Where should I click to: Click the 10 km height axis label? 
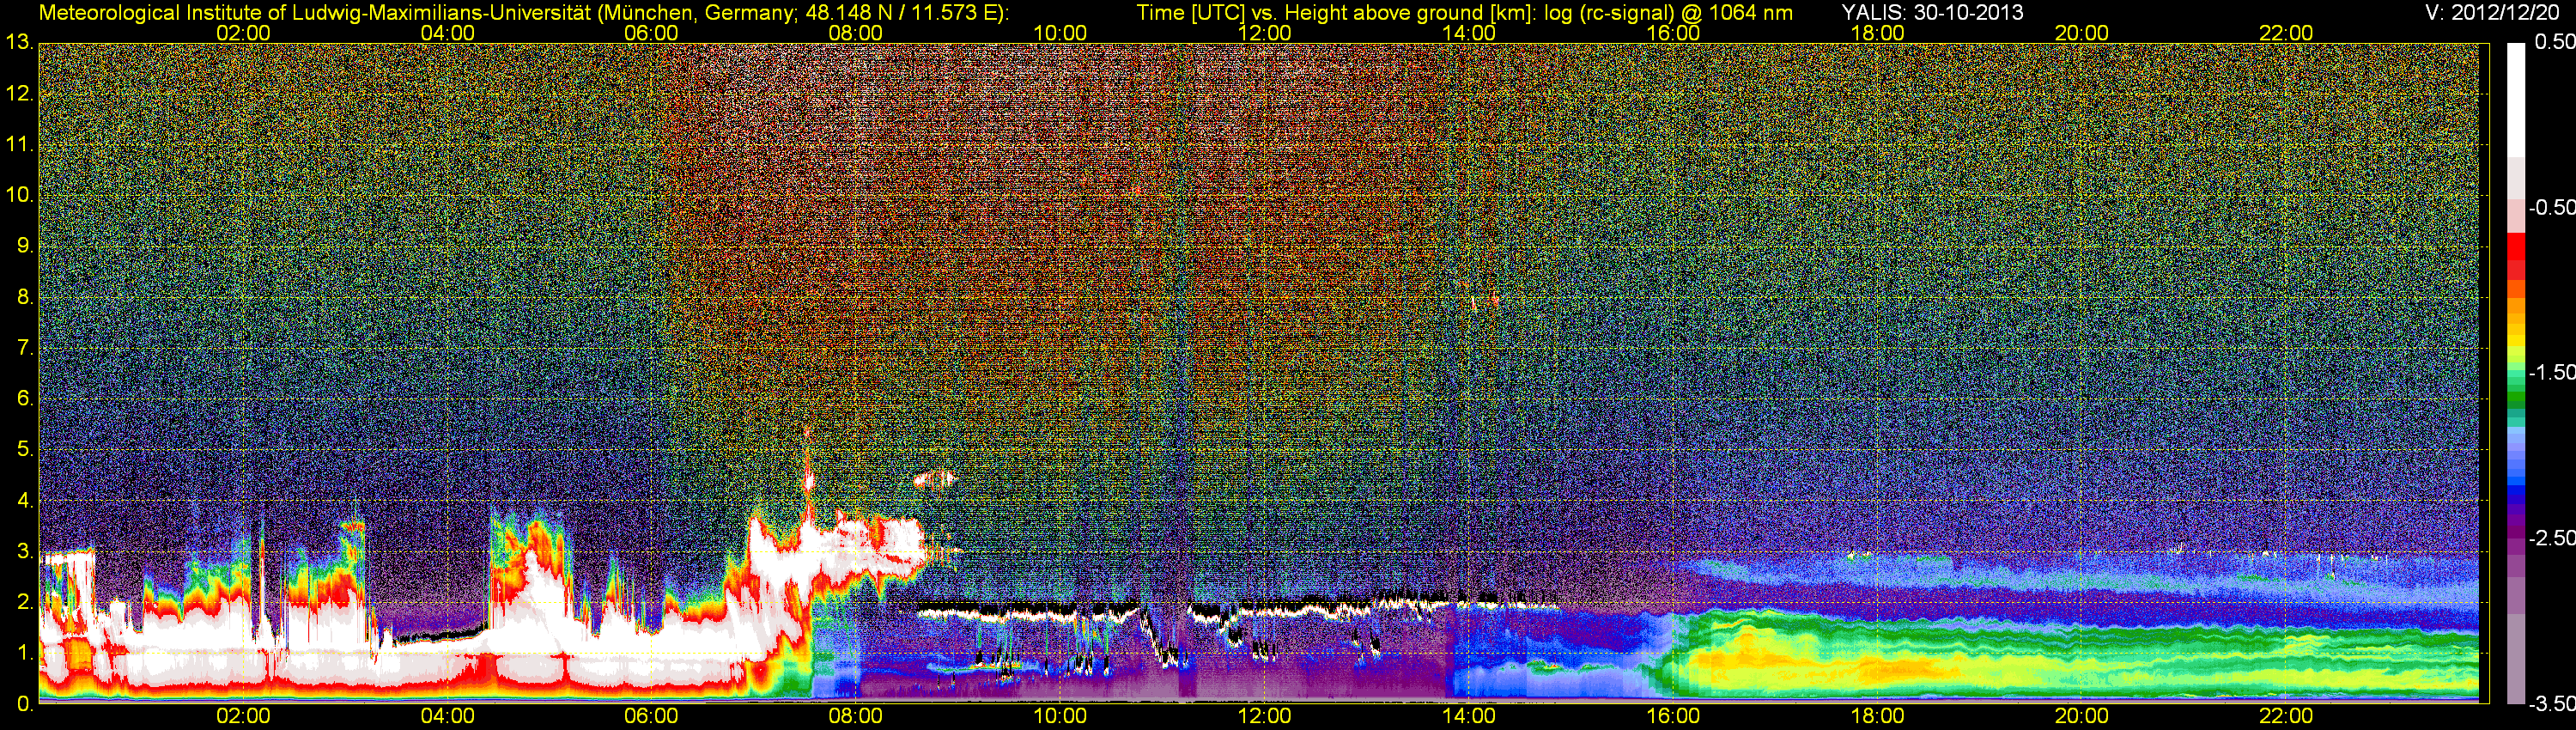18,195
